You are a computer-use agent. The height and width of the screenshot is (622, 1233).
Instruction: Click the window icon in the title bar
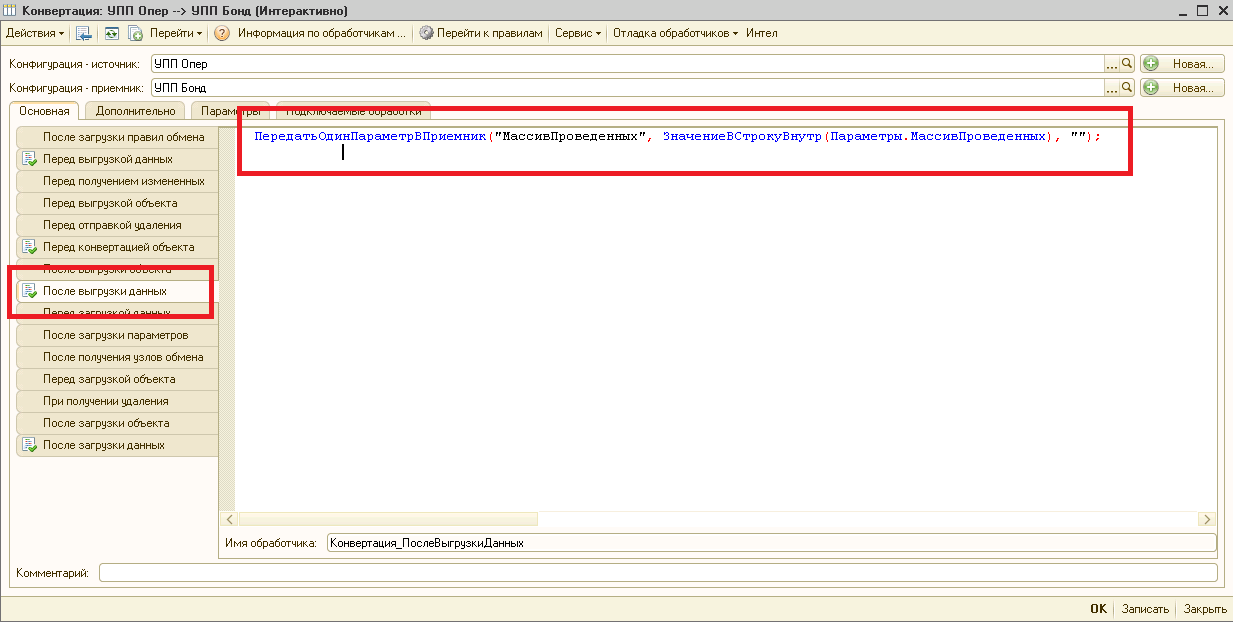tap(11, 10)
